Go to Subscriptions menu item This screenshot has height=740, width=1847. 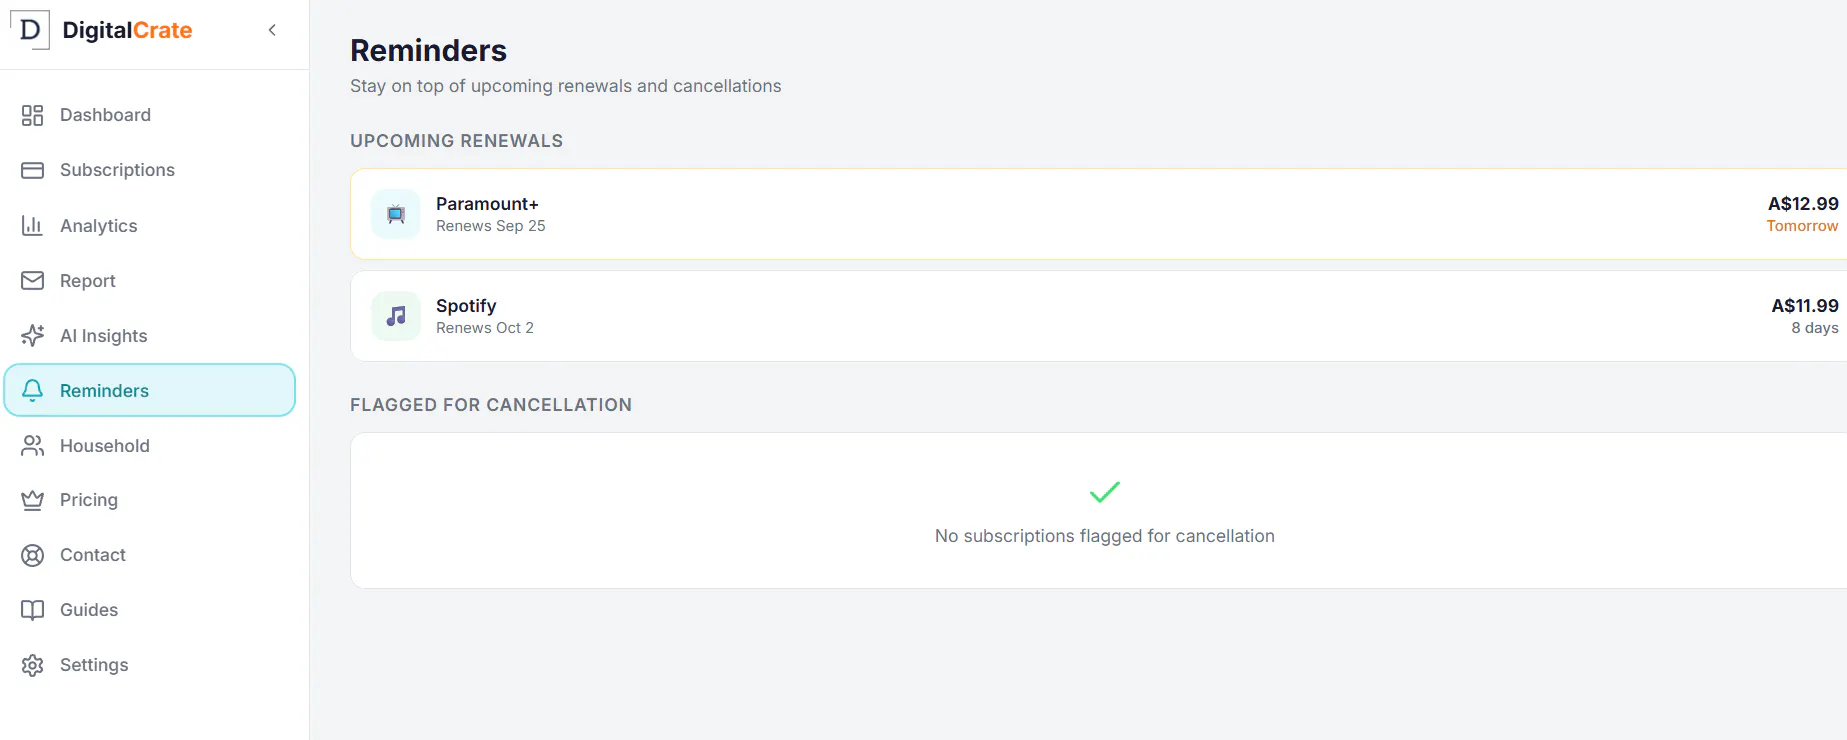[150, 170]
